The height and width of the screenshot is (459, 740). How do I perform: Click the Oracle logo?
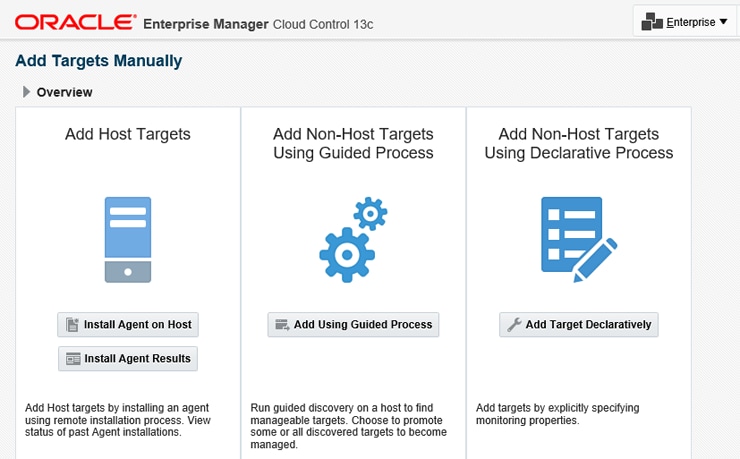pyautogui.click(x=75, y=21)
